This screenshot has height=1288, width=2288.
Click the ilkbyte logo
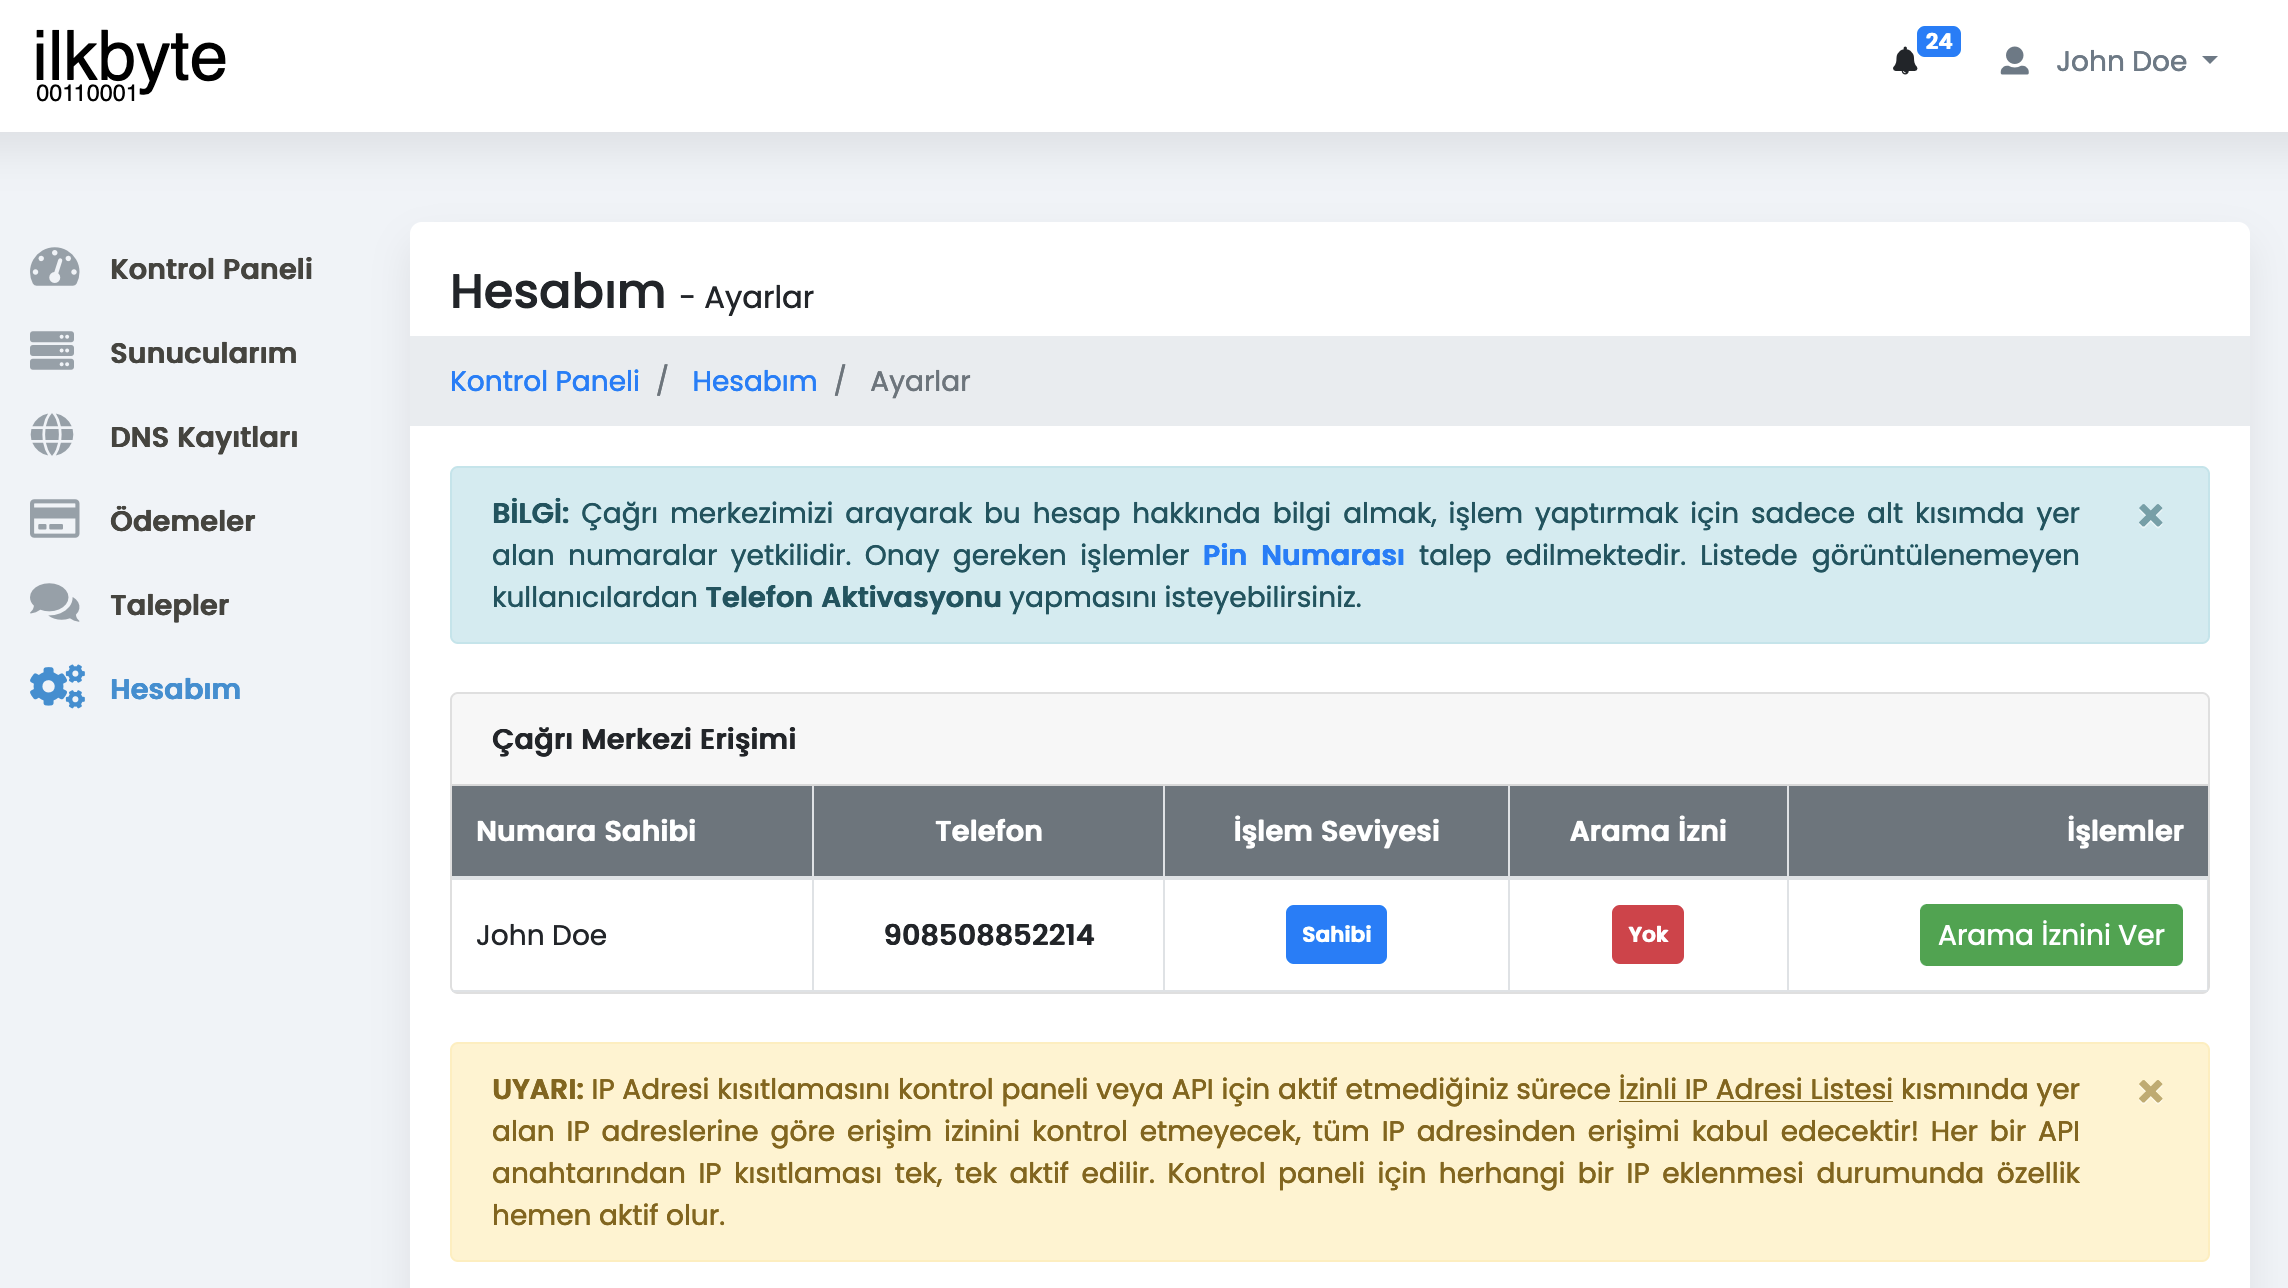[x=130, y=65]
